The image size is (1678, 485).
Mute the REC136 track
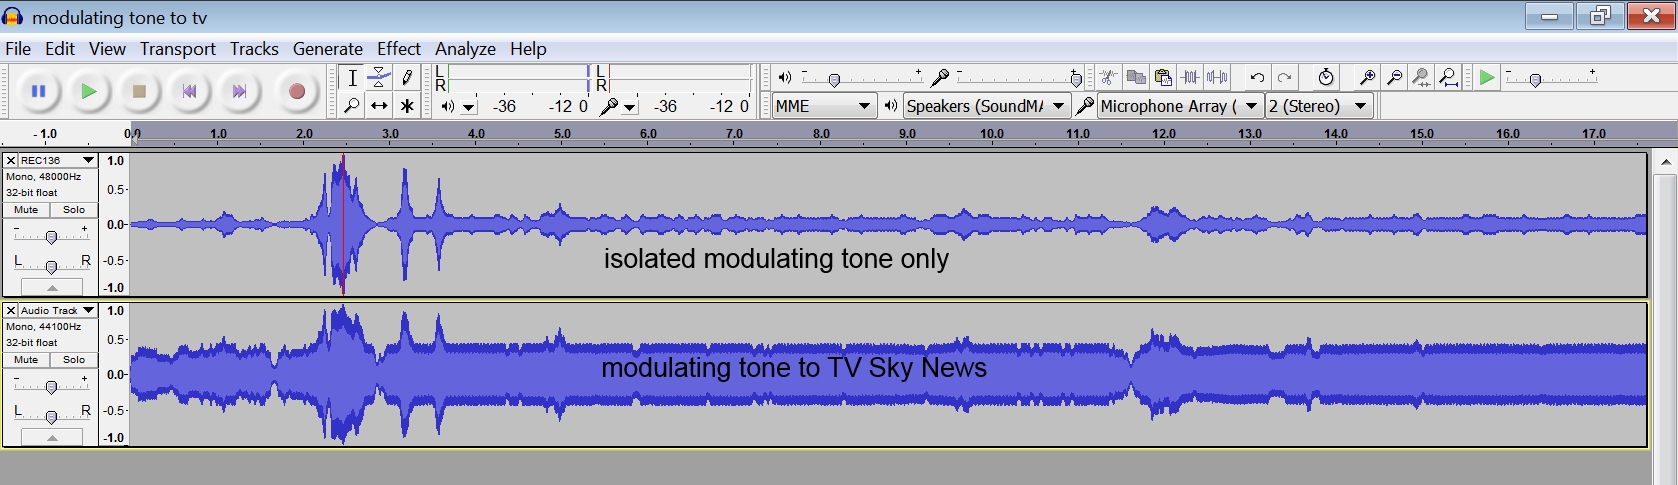26,210
